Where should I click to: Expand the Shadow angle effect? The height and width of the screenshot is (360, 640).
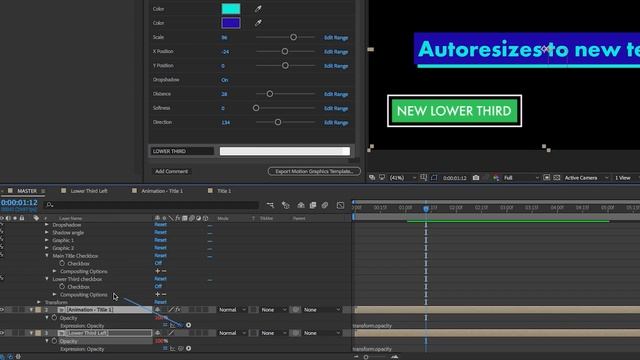47,232
